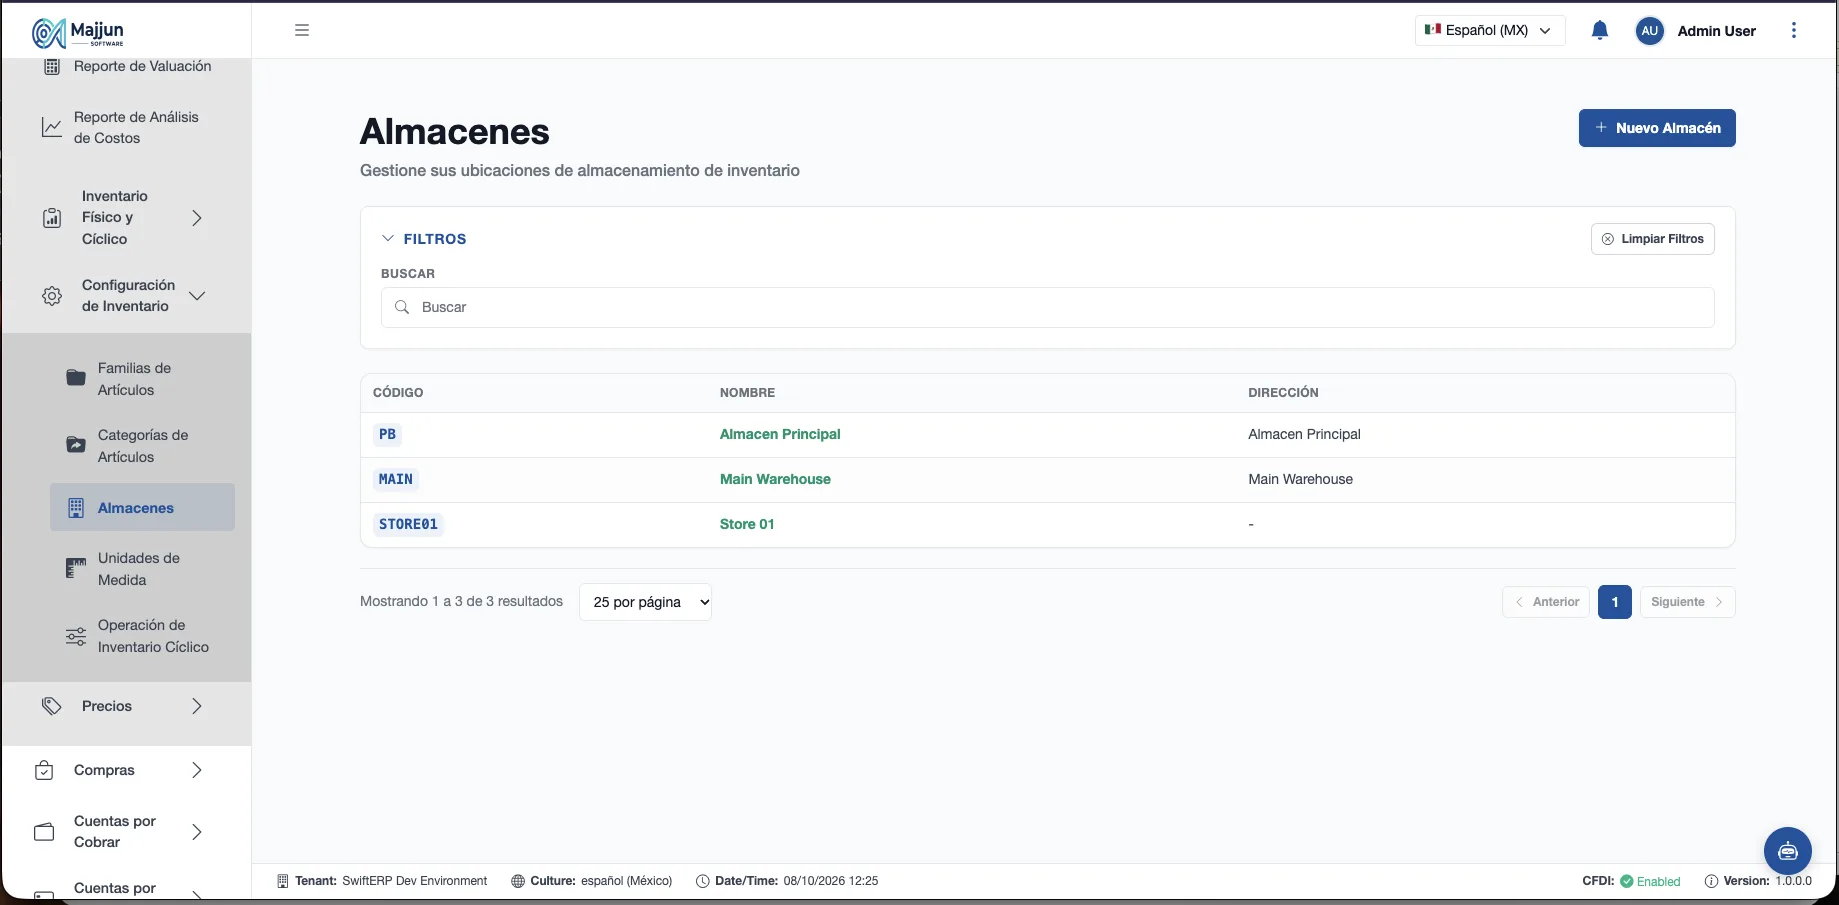
Task: Click the STORE01 code badge
Action: tap(408, 524)
